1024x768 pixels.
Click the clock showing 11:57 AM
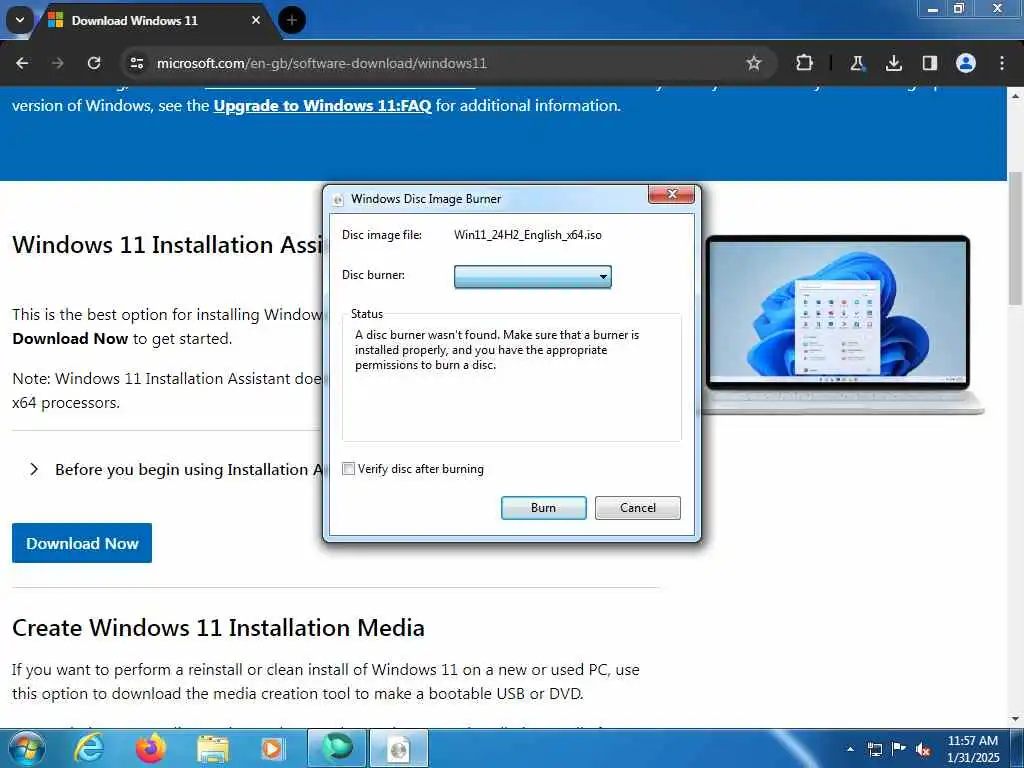(972, 741)
